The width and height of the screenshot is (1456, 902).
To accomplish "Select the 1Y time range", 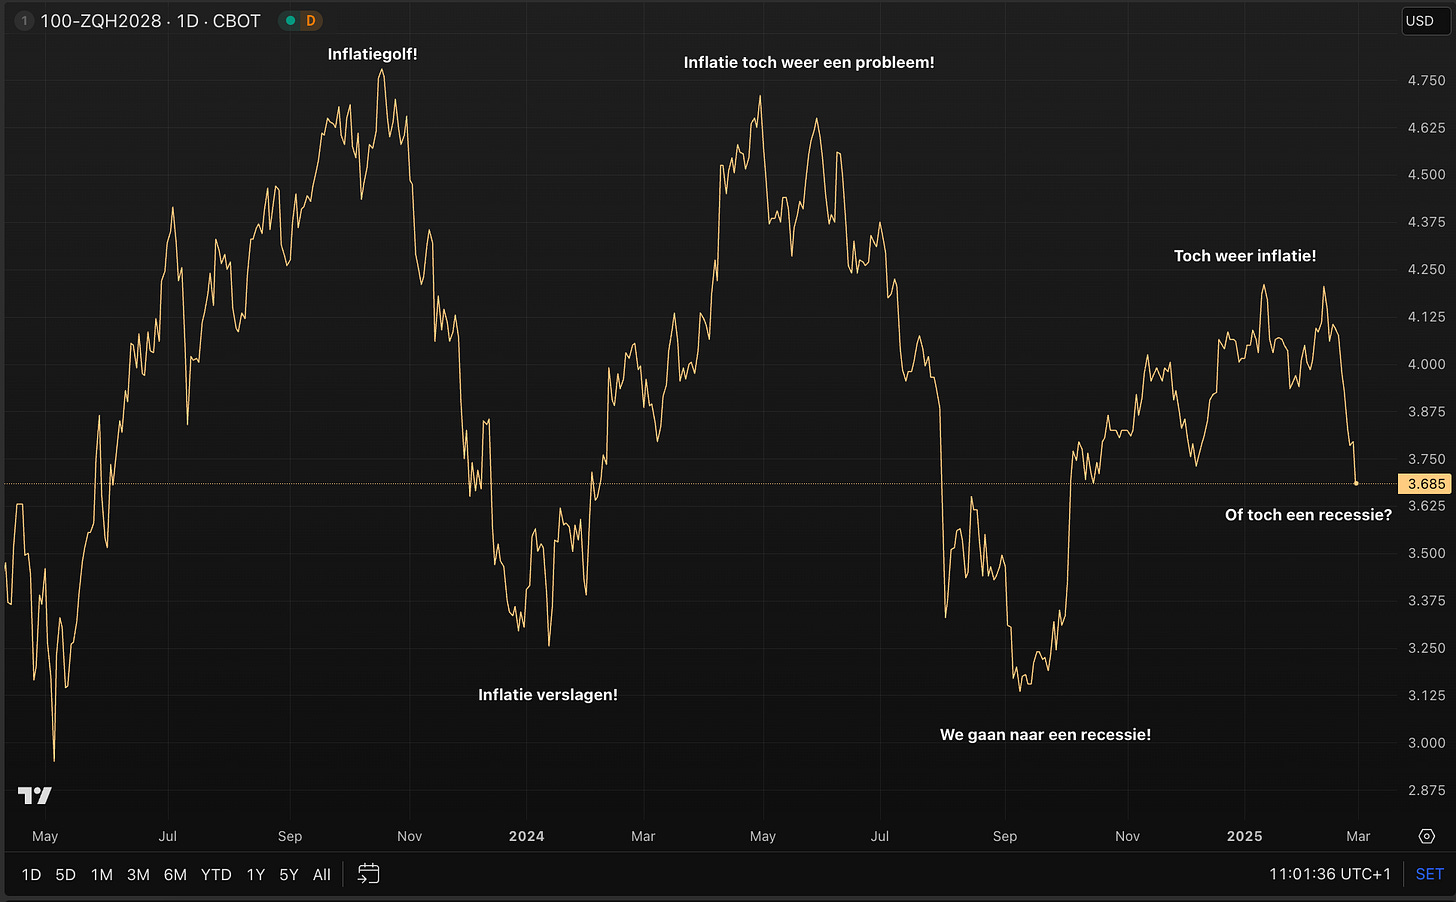I will pos(256,874).
